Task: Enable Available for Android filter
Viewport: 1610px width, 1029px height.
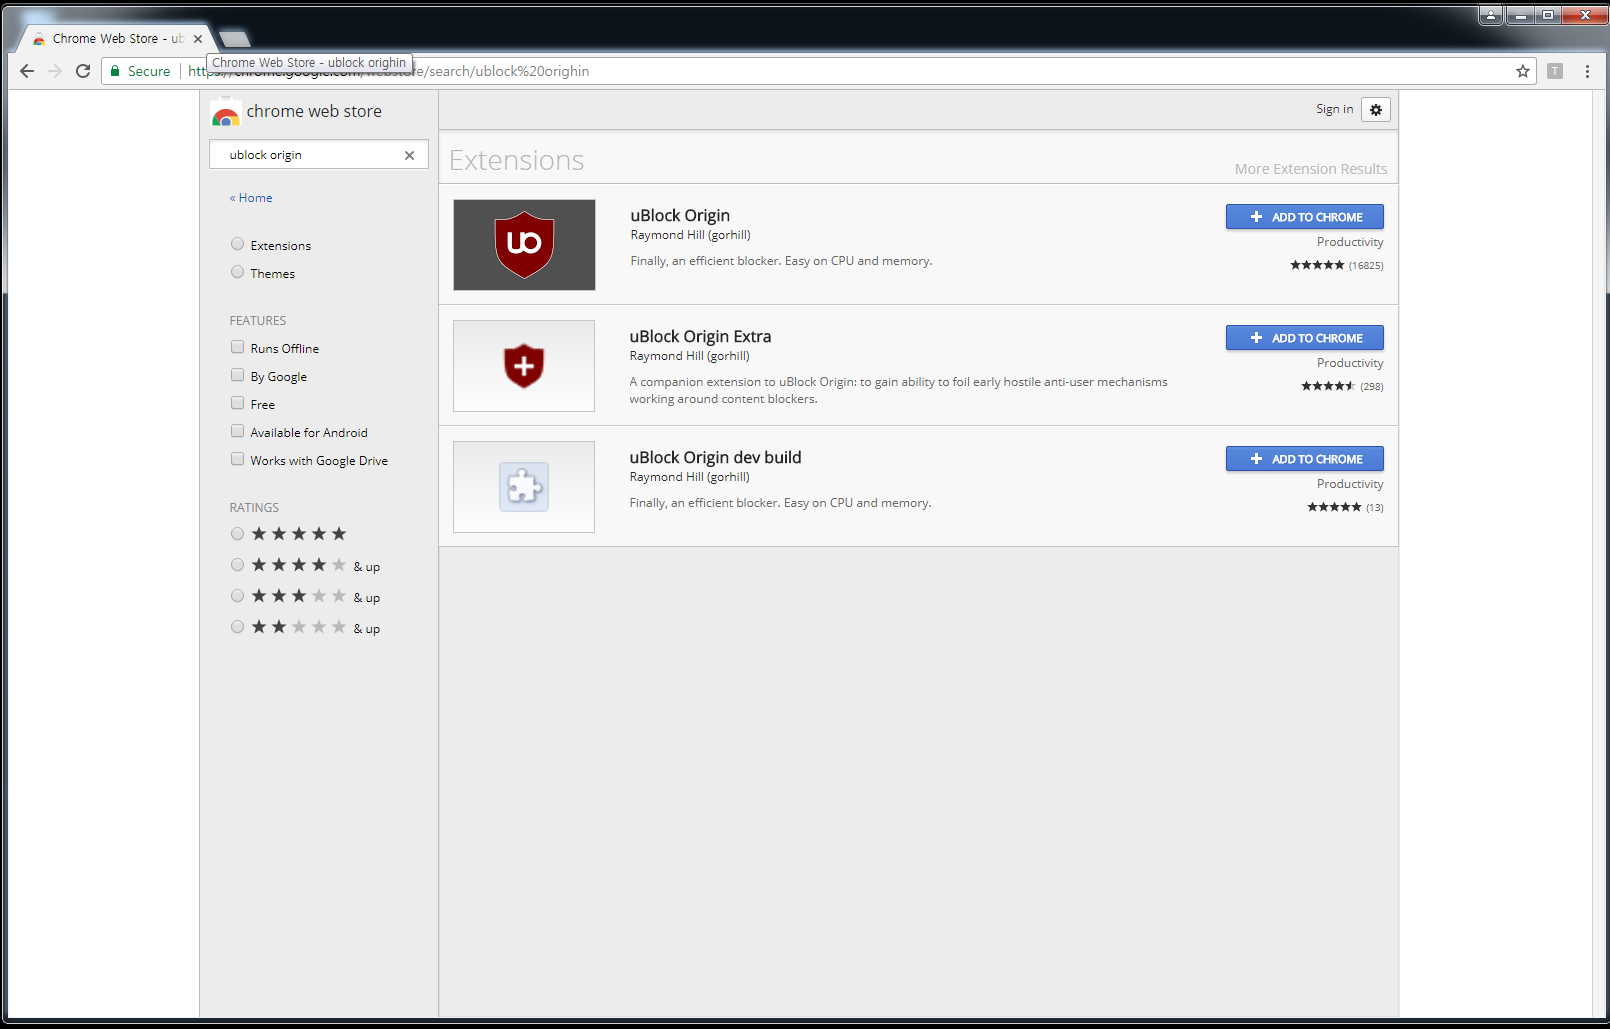Action: [237, 431]
